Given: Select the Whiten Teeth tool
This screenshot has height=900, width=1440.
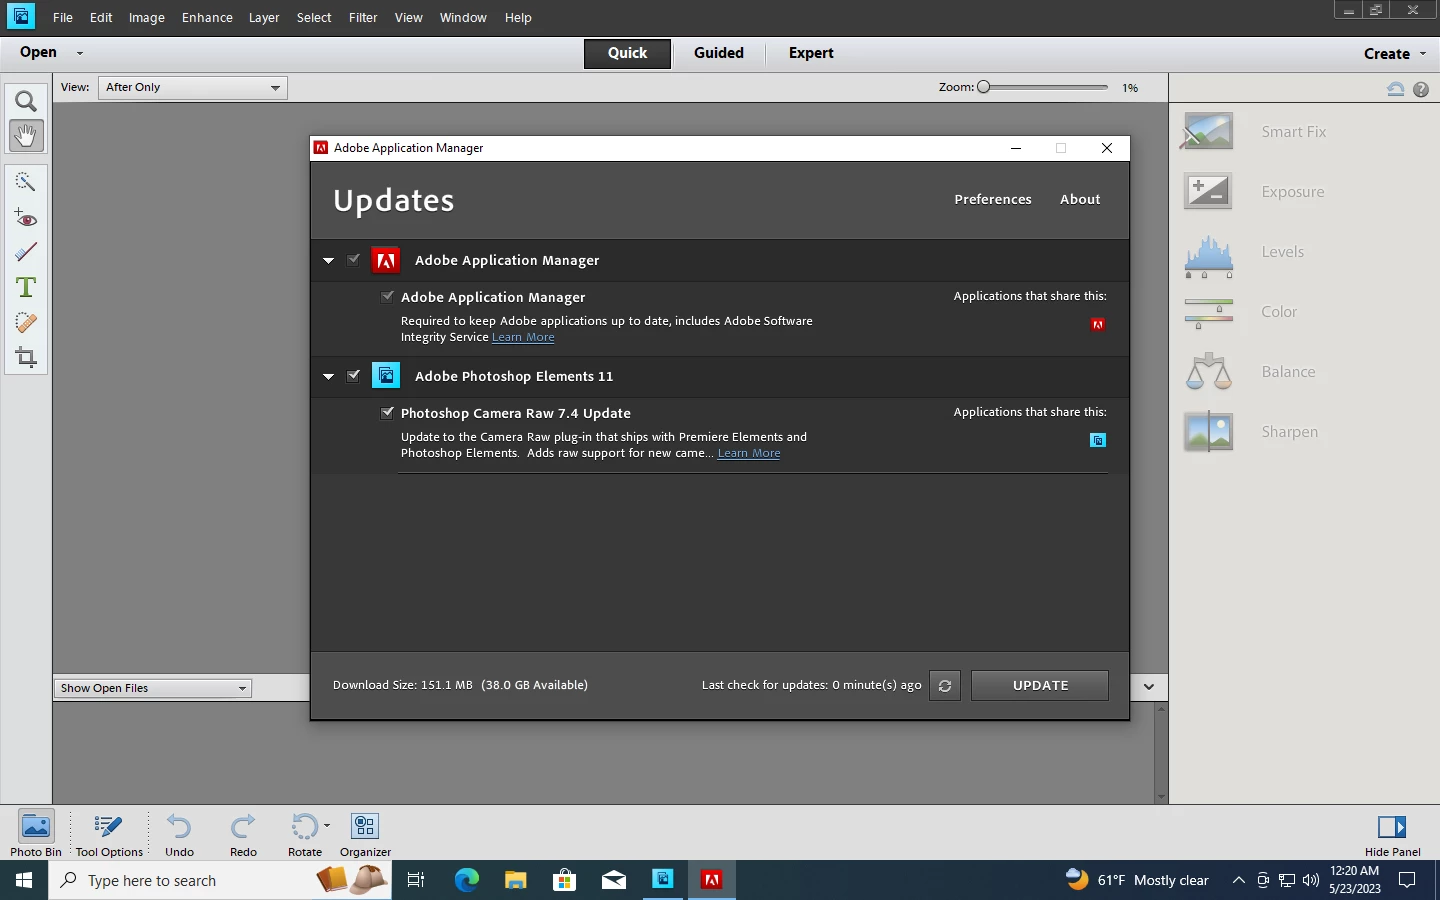Looking at the screenshot, I should click(x=26, y=252).
